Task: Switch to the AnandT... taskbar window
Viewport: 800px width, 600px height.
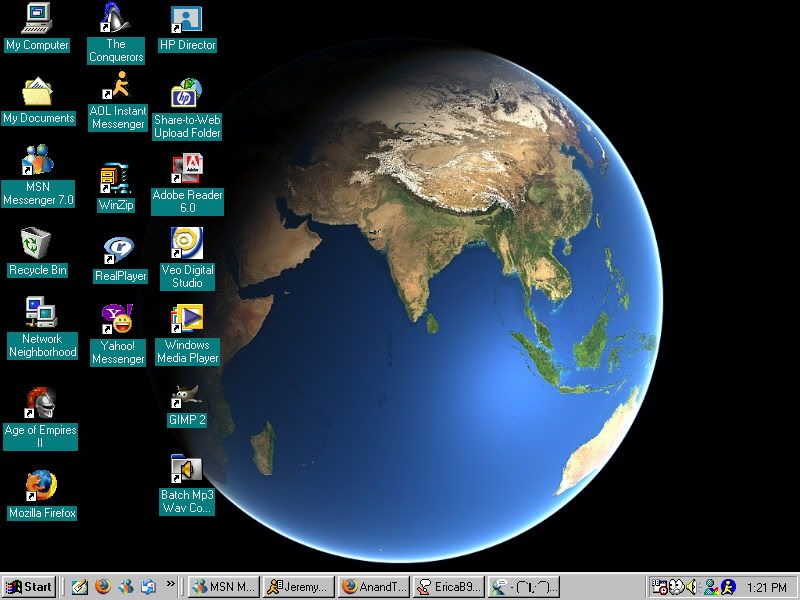Action: coord(374,587)
